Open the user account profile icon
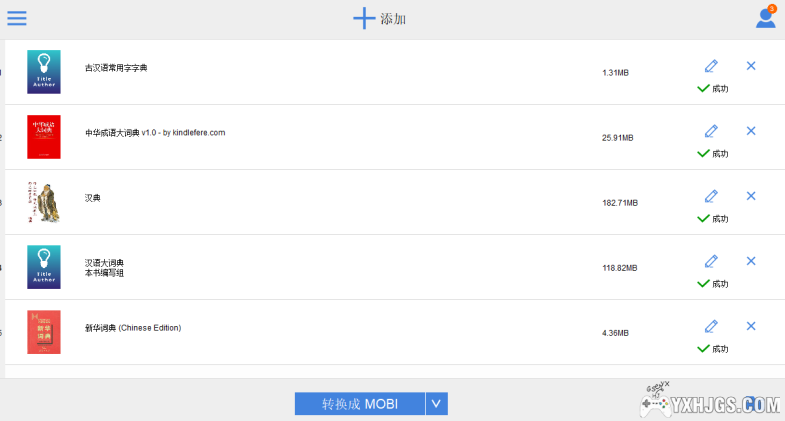 pyautogui.click(x=765, y=18)
